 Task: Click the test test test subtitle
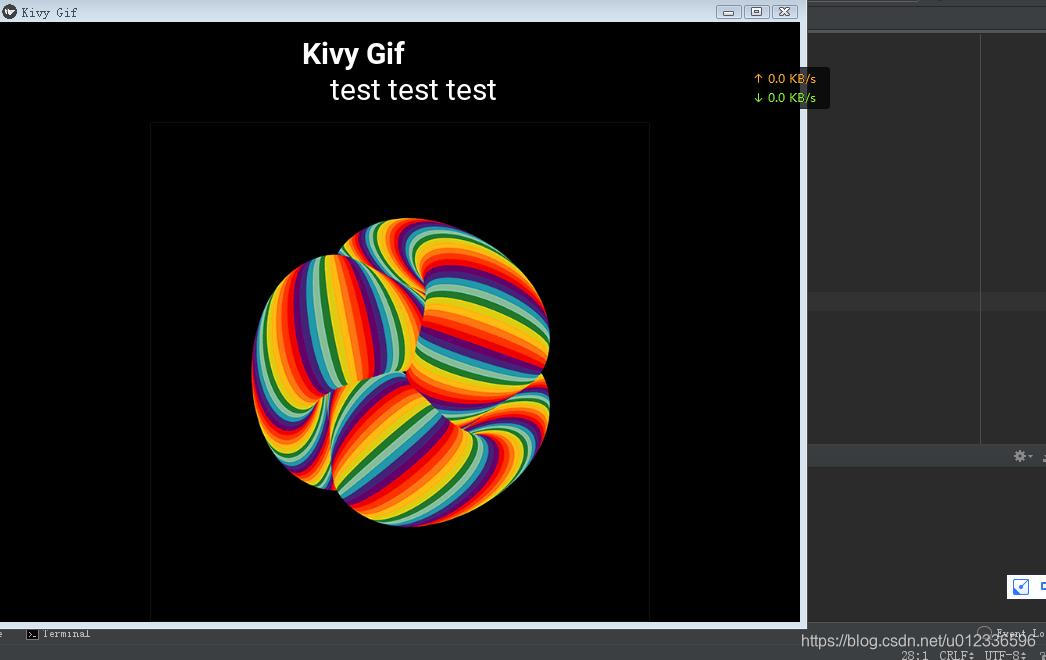[412, 90]
